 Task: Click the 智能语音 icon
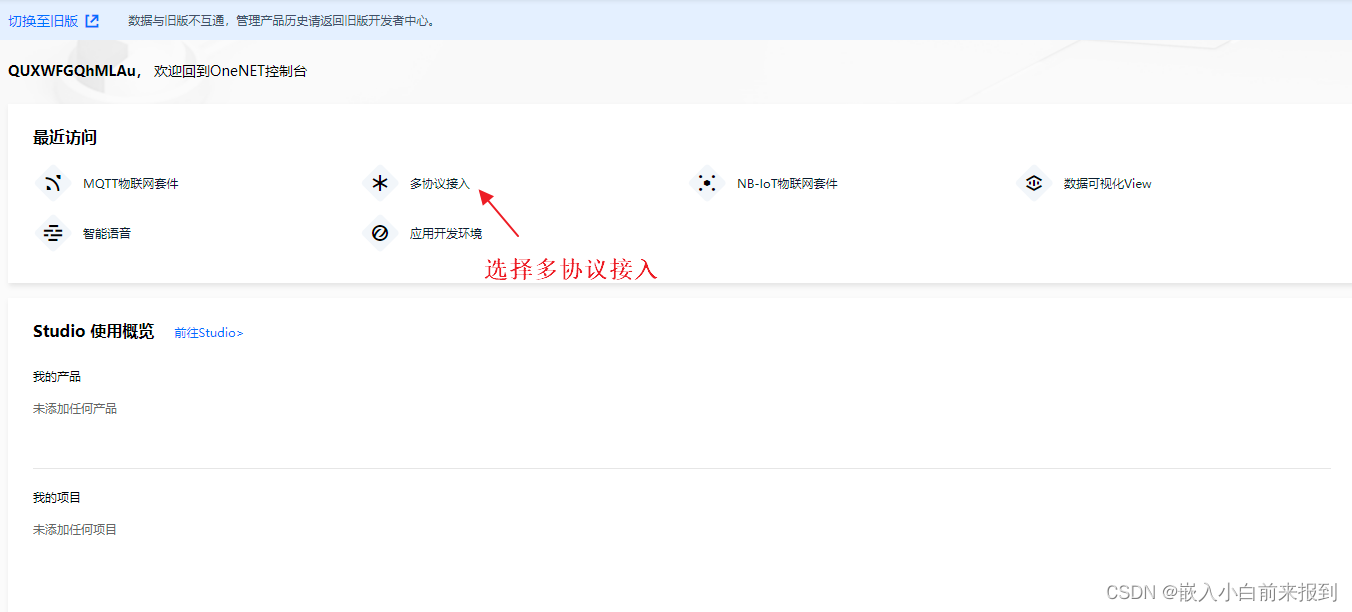[x=53, y=234]
